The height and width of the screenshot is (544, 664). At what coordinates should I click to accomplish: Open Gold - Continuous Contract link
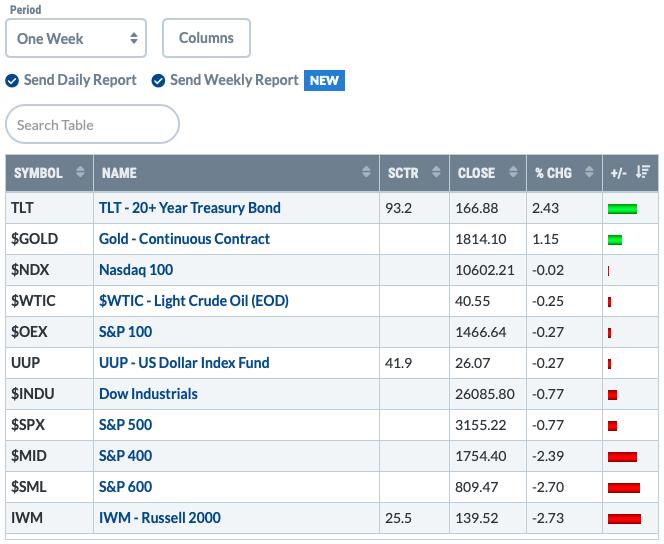(184, 239)
